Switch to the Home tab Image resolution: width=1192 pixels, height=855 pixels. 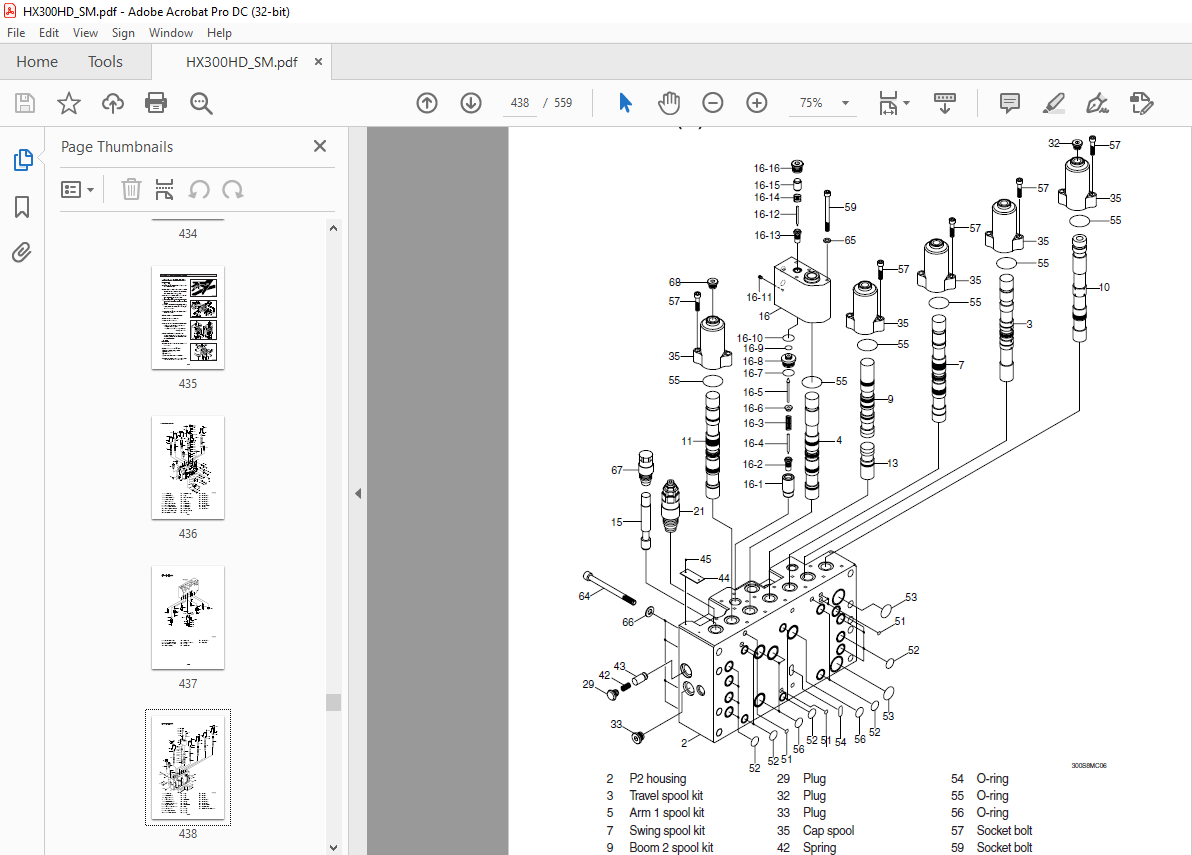click(x=37, y=62)
